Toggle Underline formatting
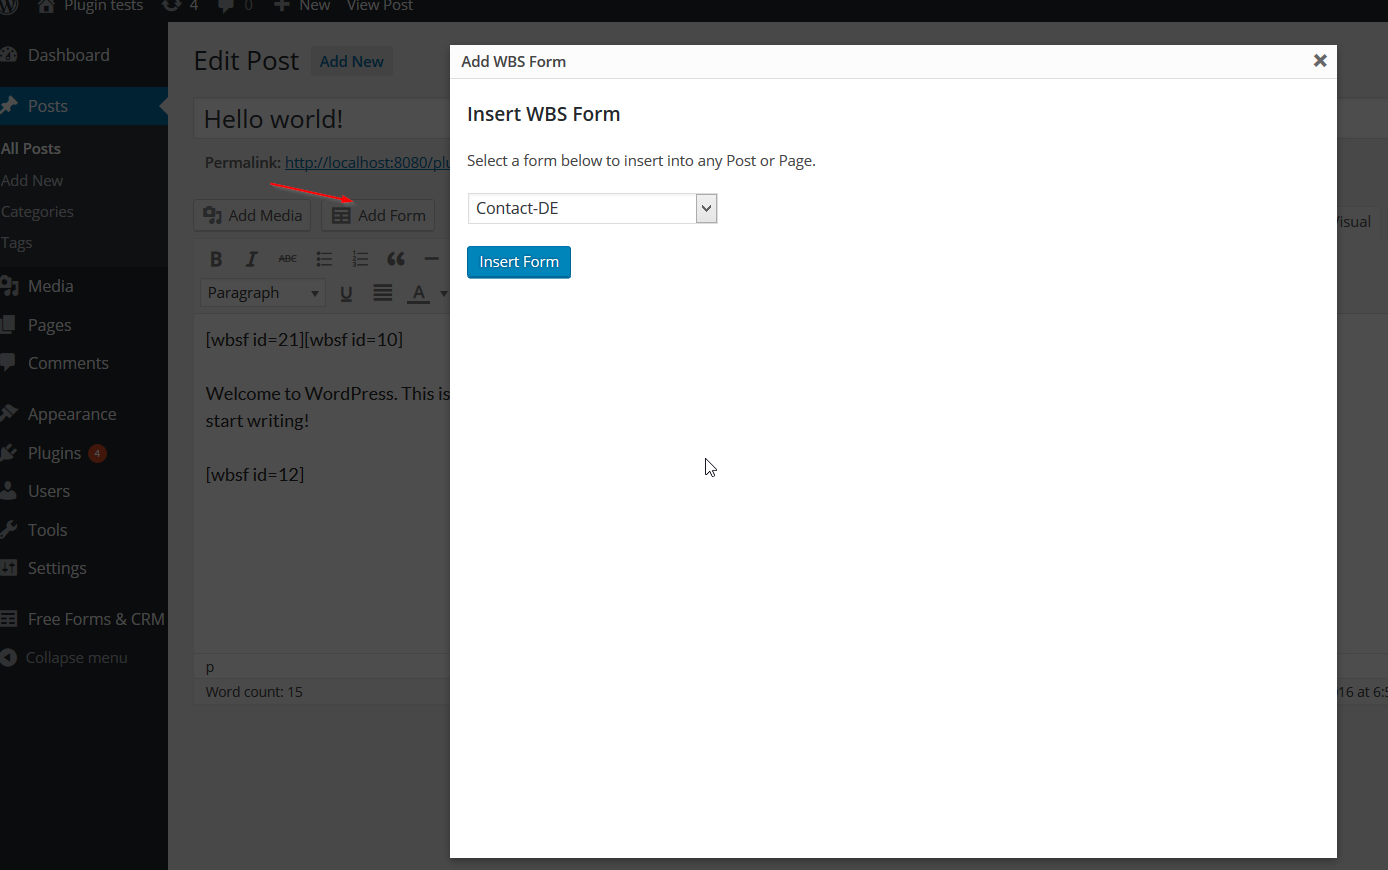 (x=346, y=293)
